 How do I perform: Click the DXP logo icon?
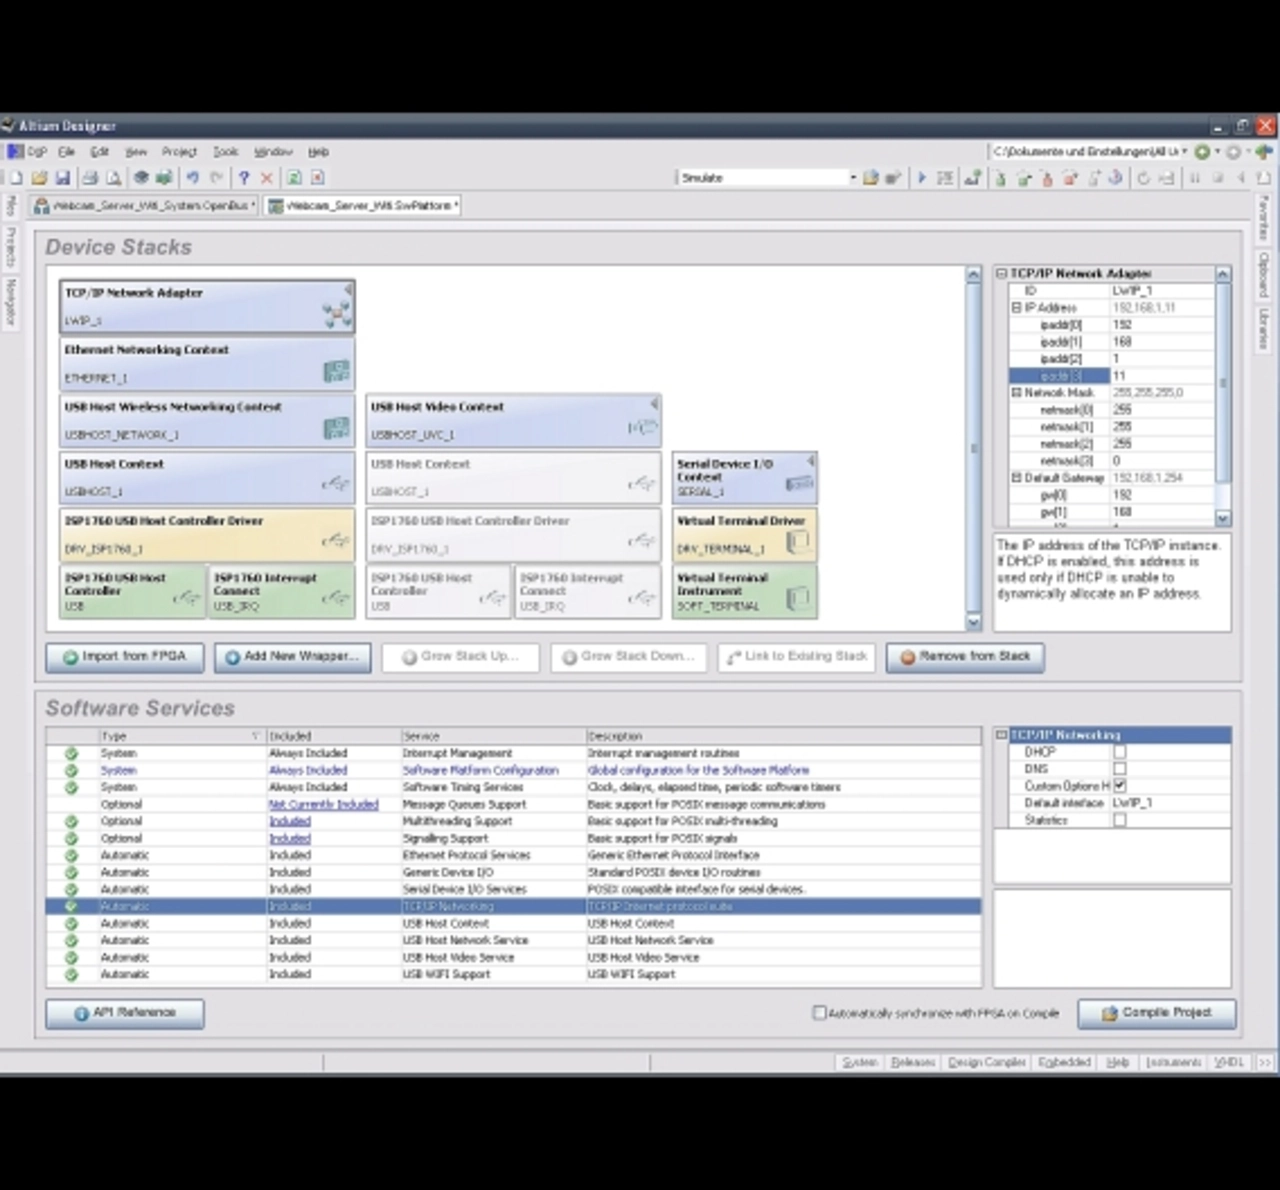point(15,152)
